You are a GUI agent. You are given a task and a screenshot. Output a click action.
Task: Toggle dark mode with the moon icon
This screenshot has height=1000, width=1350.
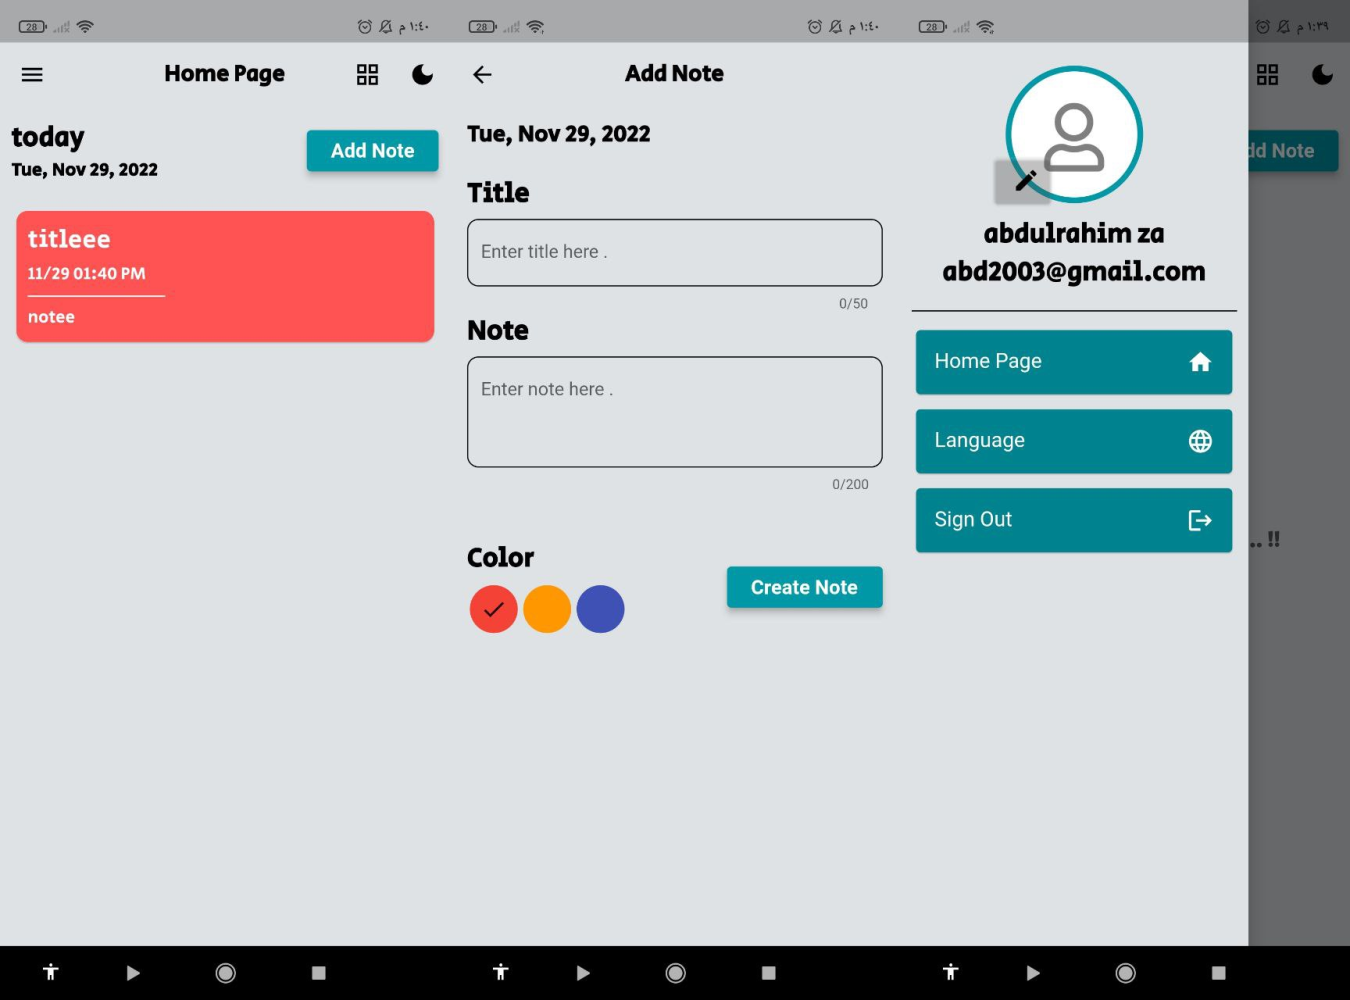[422, 74]
